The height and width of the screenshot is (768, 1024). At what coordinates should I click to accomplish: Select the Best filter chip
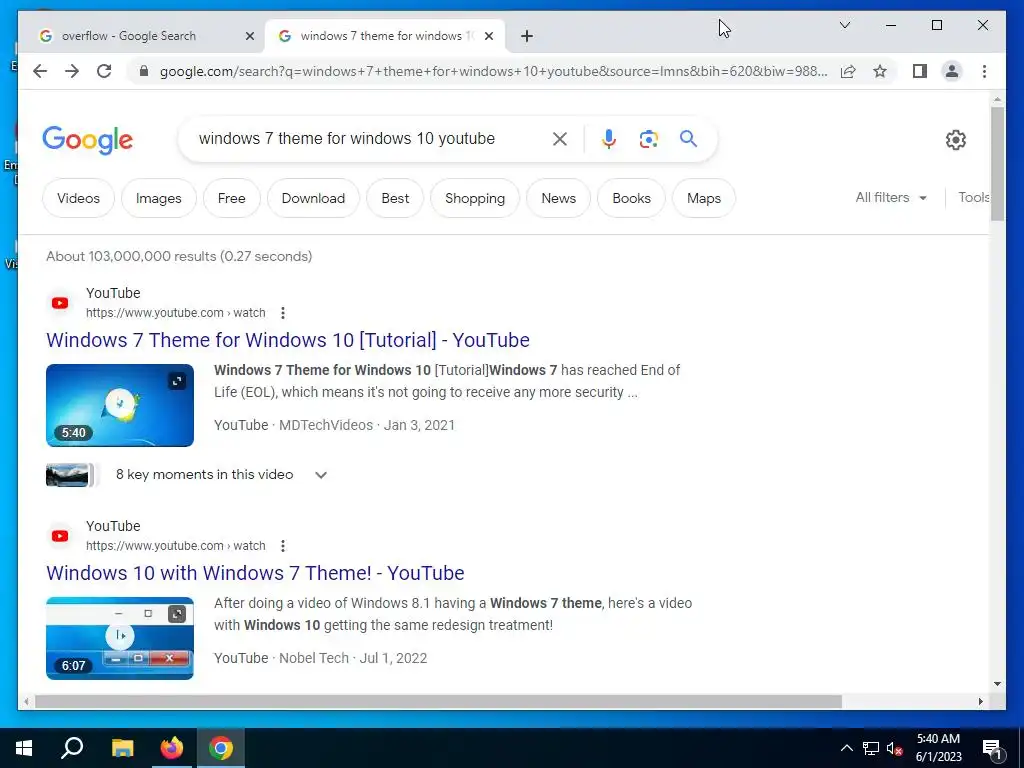[x=395, y=198]
